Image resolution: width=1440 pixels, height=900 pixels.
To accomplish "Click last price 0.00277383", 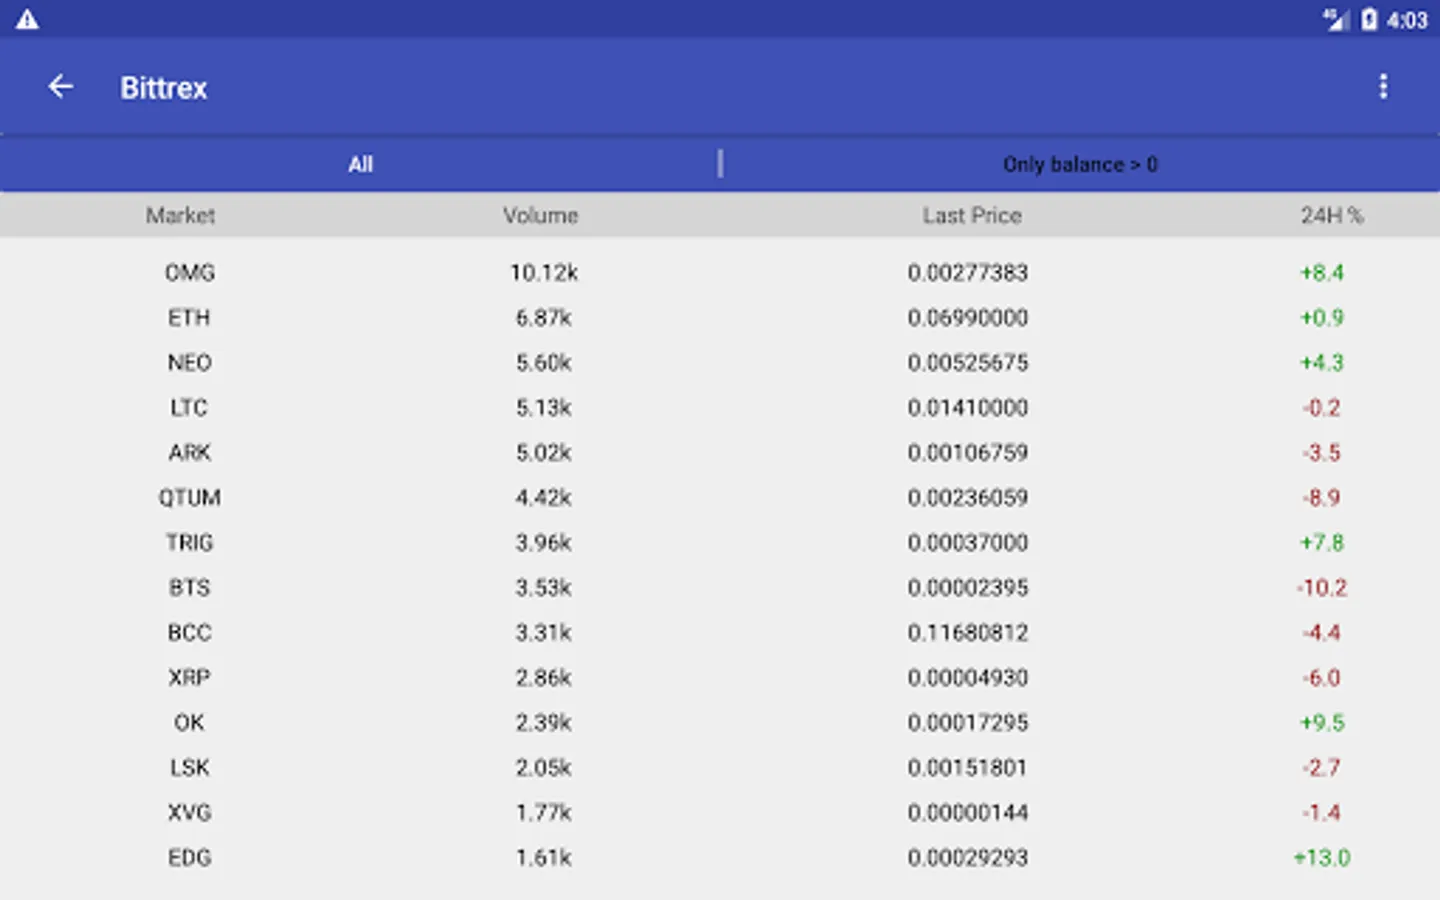I will tap(968, 272).
